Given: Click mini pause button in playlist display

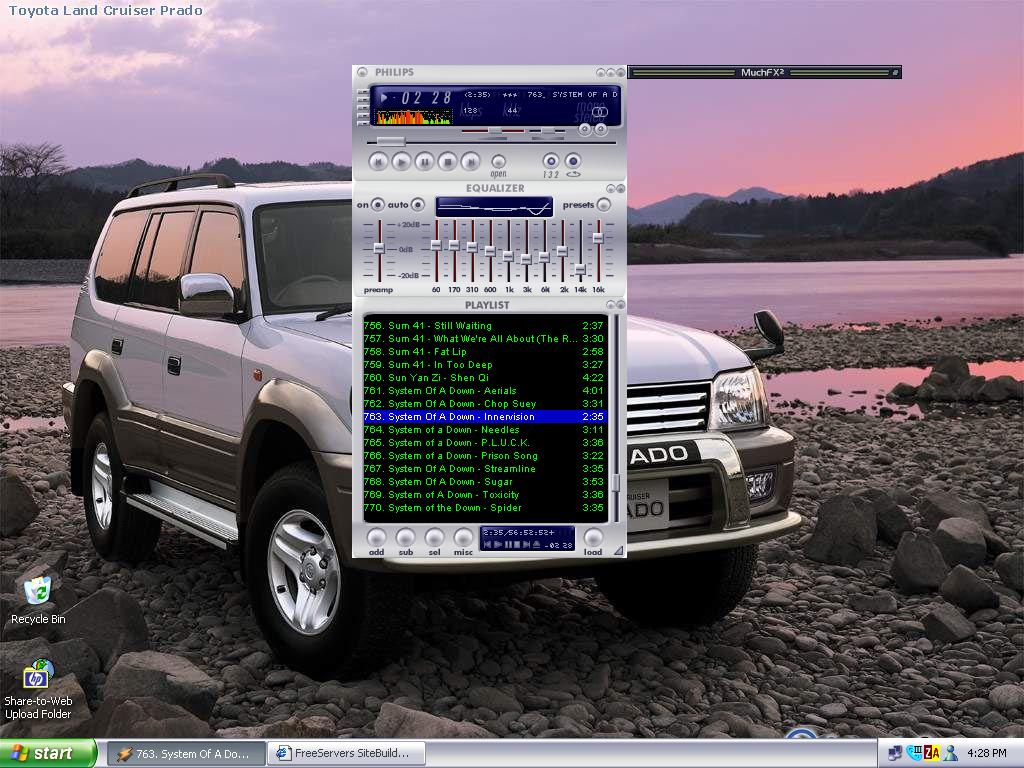Looking at the screenshot, I should 508,545.
